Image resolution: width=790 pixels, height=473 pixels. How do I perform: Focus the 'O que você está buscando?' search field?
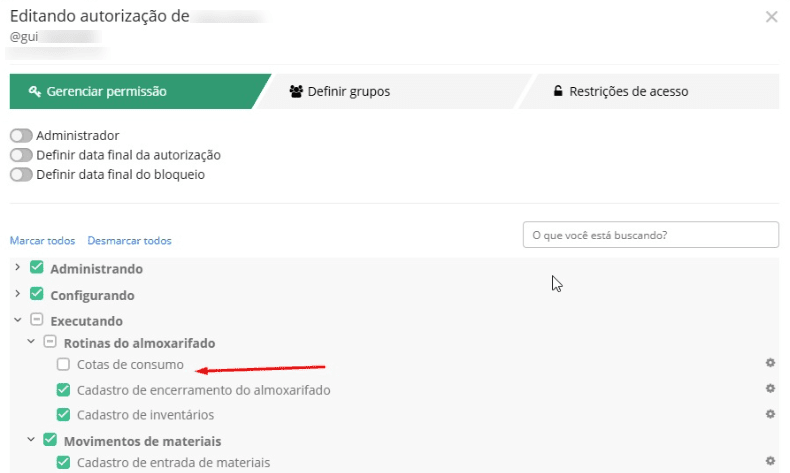click(x=651, y=235)
